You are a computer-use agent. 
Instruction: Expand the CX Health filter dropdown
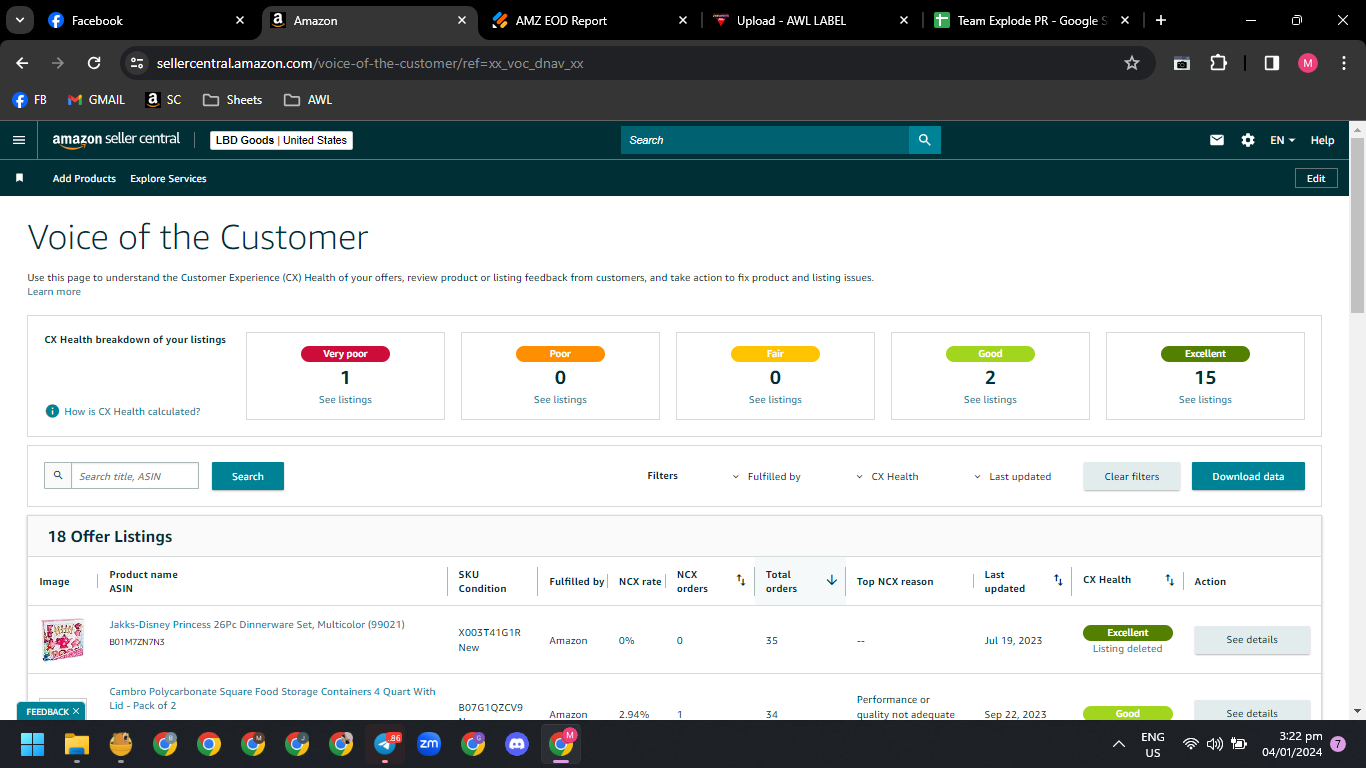pos(887,477)
